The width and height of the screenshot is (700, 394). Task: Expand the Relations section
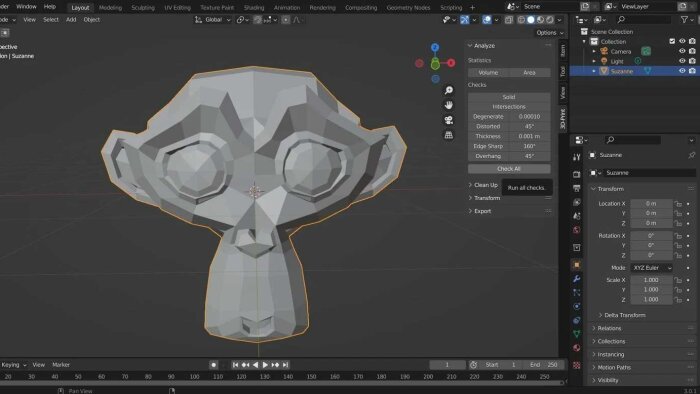(x=606, y=328)
